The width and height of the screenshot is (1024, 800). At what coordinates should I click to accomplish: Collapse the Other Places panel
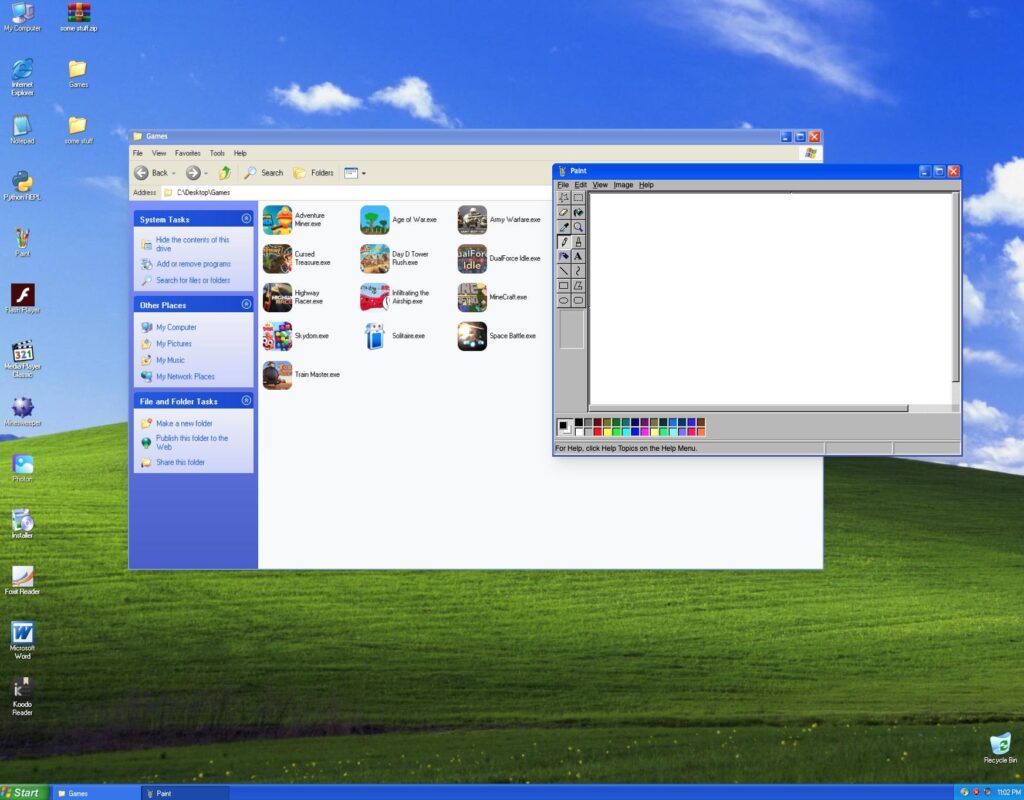point(246,305)
